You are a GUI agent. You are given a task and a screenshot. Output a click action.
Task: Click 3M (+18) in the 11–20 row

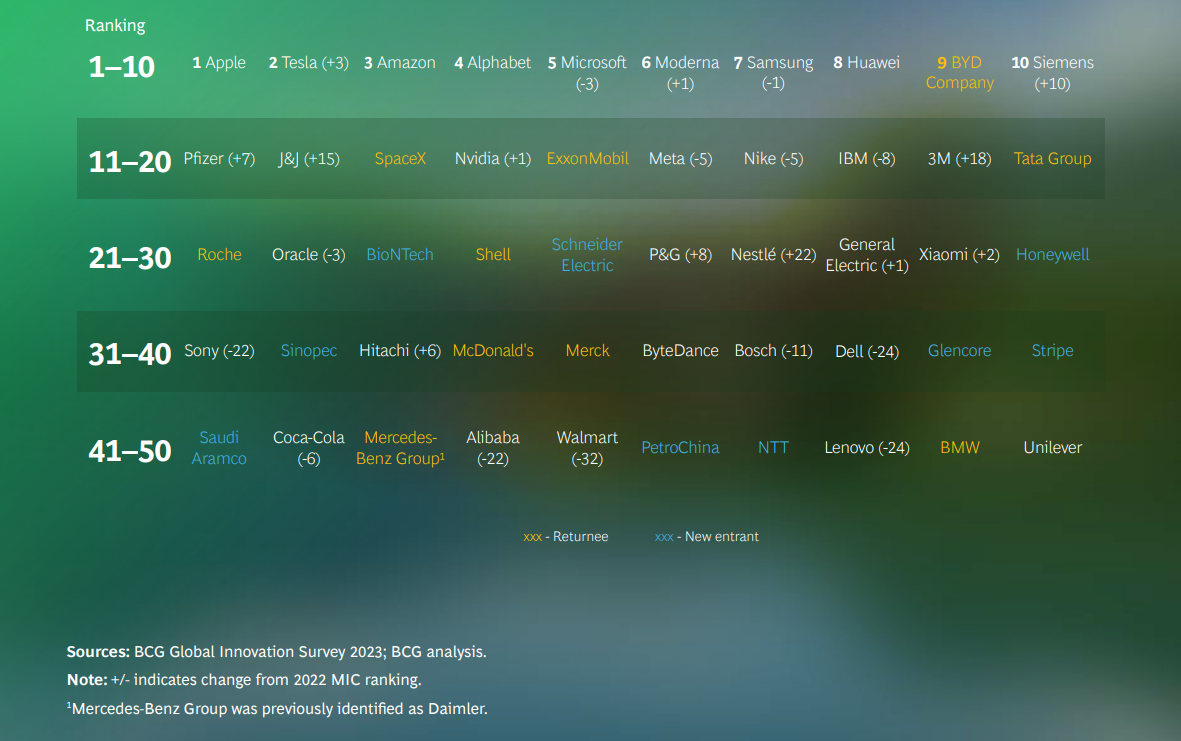960,159
